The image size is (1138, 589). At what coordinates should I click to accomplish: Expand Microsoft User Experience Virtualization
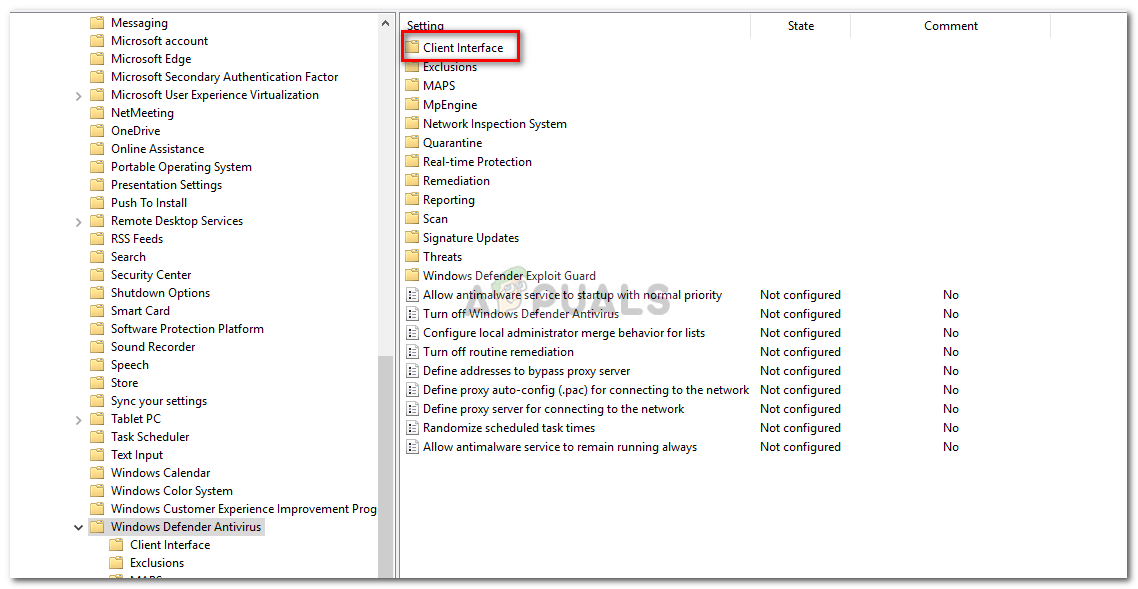click(78, 94)
